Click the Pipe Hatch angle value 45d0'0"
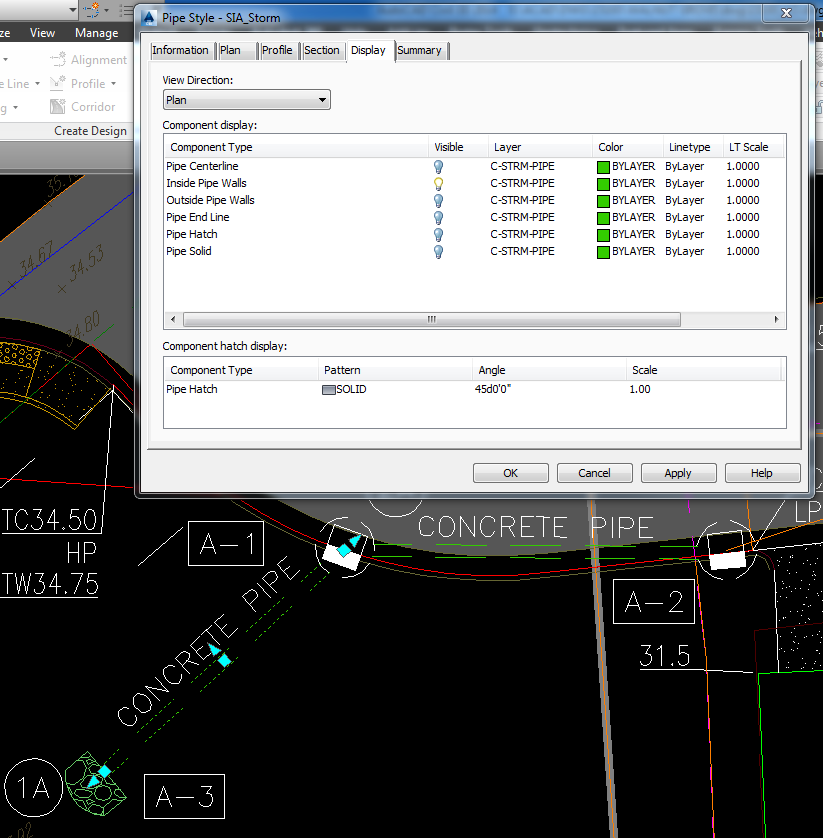Image resolution: width=823 pixels, height=838 pixels. point(493,389)
